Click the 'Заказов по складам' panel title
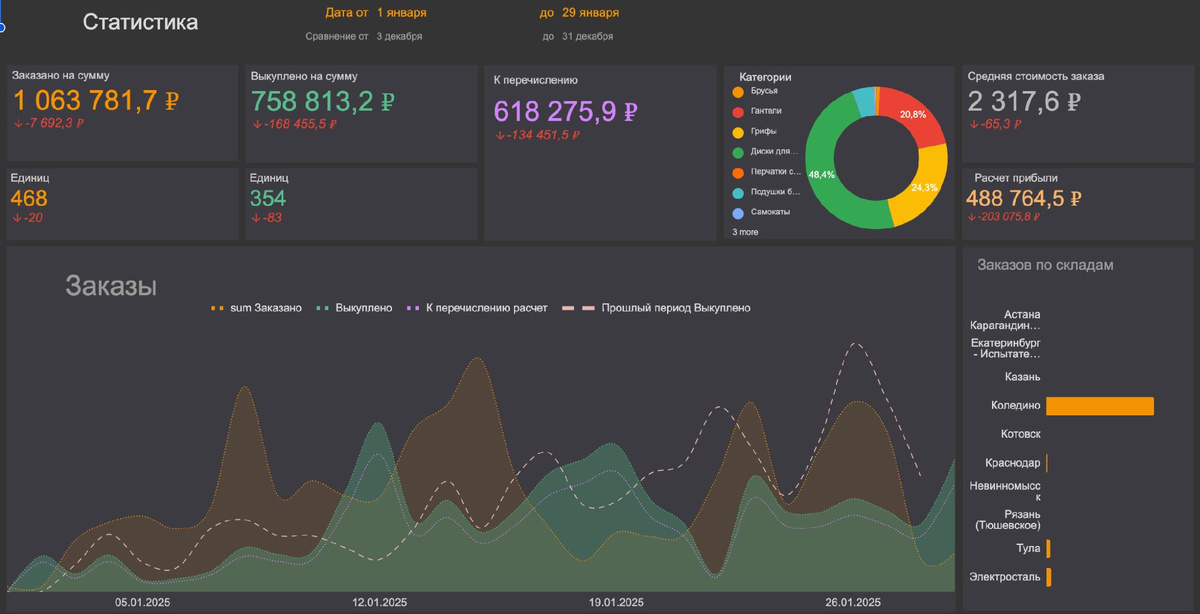The image size is (1200, 614). click(1045, 265)
